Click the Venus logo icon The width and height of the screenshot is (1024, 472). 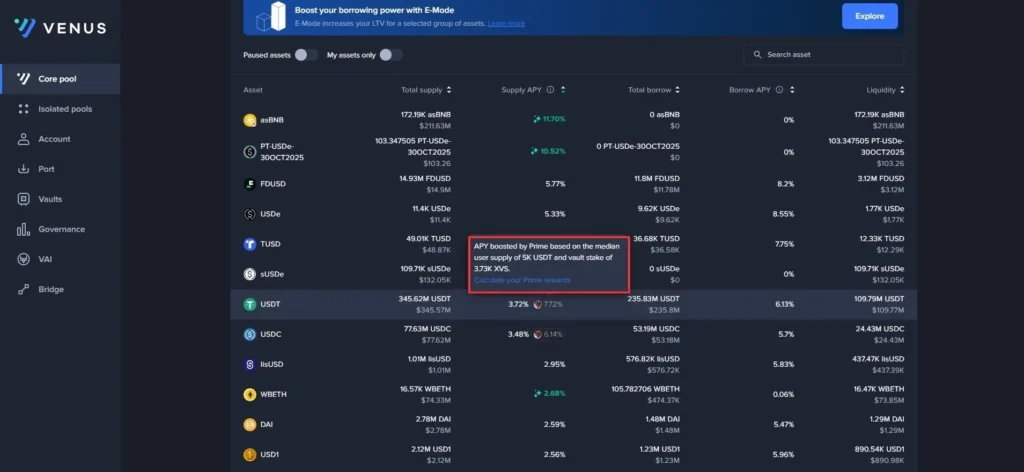pos(25,27)
